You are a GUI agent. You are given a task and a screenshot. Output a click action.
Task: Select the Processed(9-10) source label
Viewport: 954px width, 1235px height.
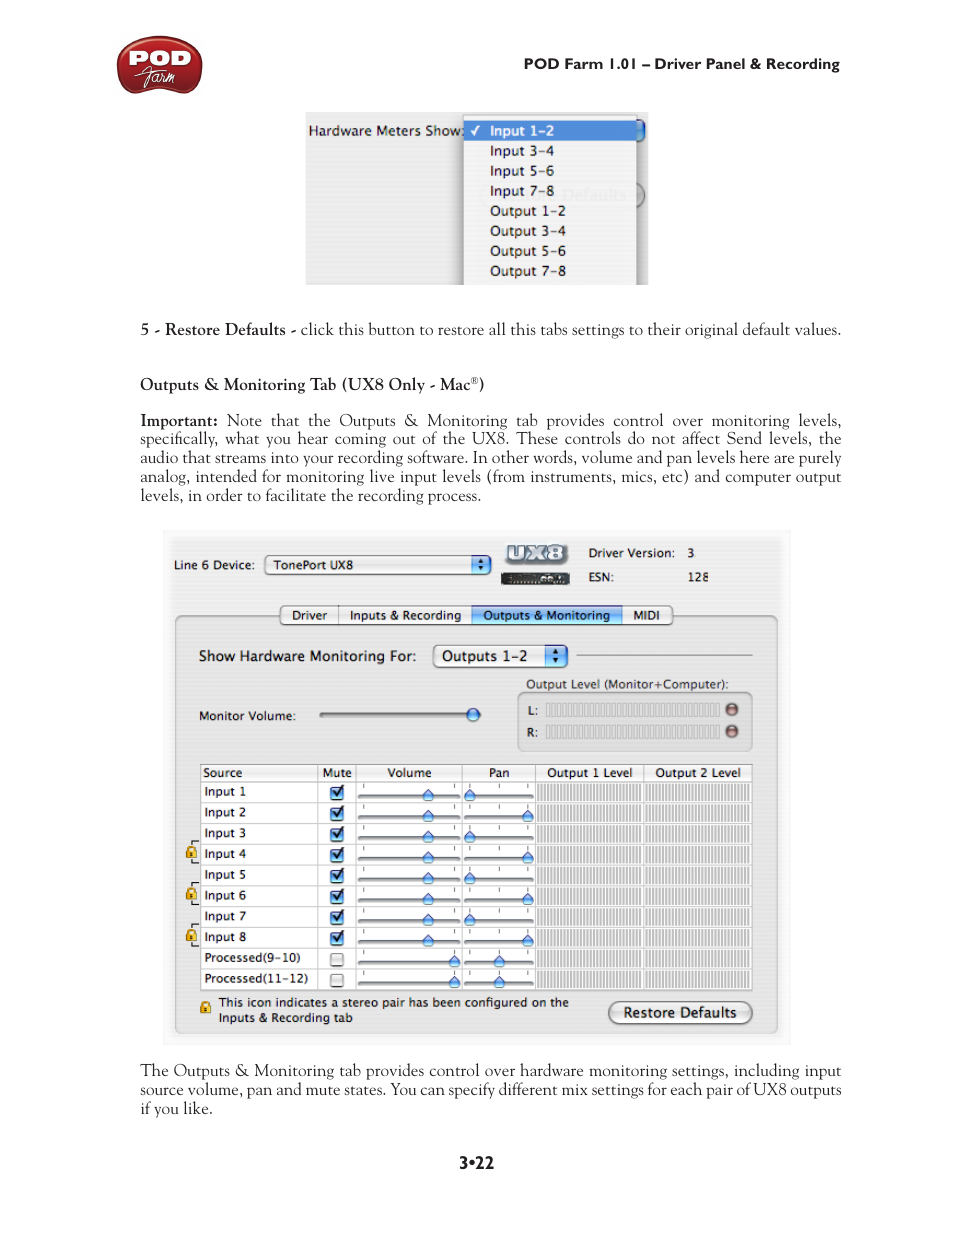click(x=252, y=958)
